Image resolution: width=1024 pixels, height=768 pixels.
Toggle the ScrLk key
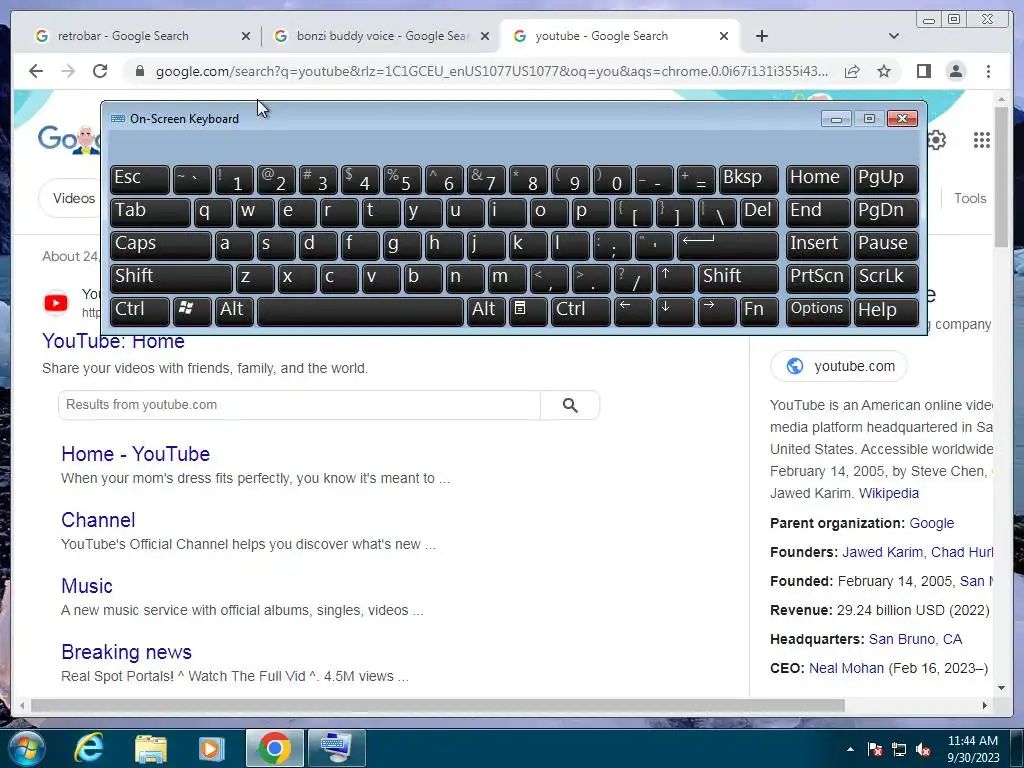pyautogui.click(x=886, y=278)
